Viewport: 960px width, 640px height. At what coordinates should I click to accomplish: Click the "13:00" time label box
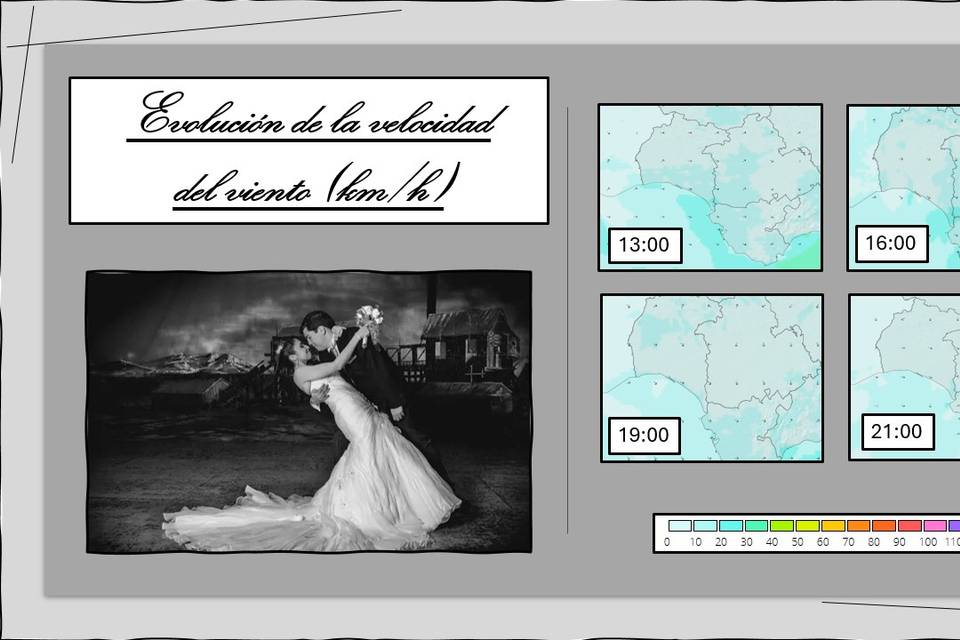[645, 245]
